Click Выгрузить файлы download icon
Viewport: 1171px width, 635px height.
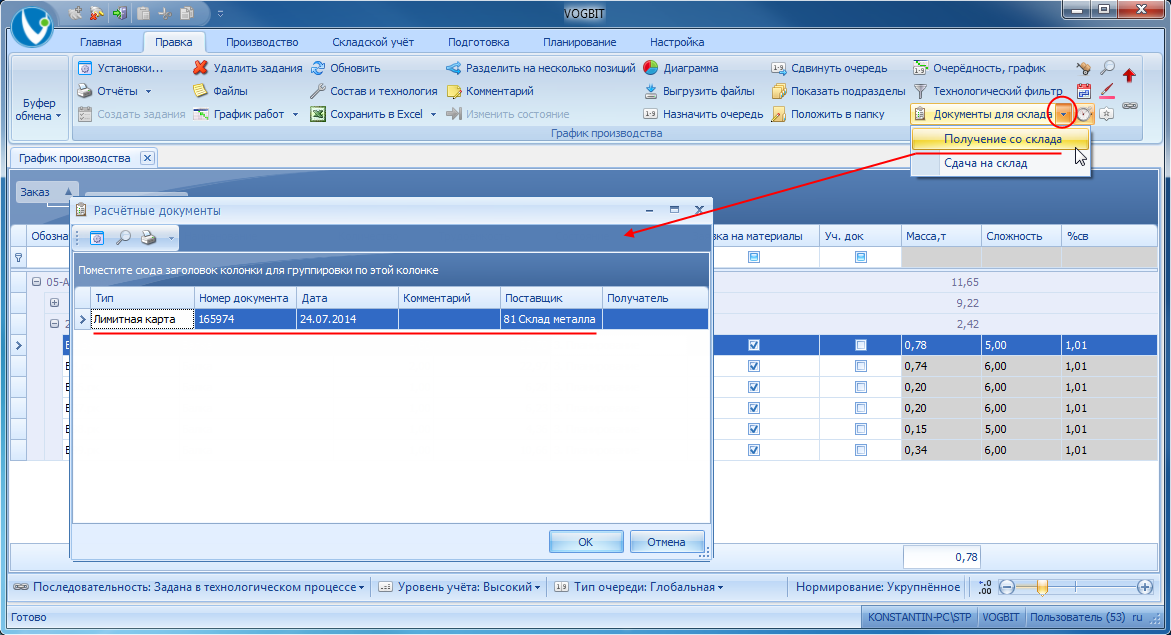point(651,91)
